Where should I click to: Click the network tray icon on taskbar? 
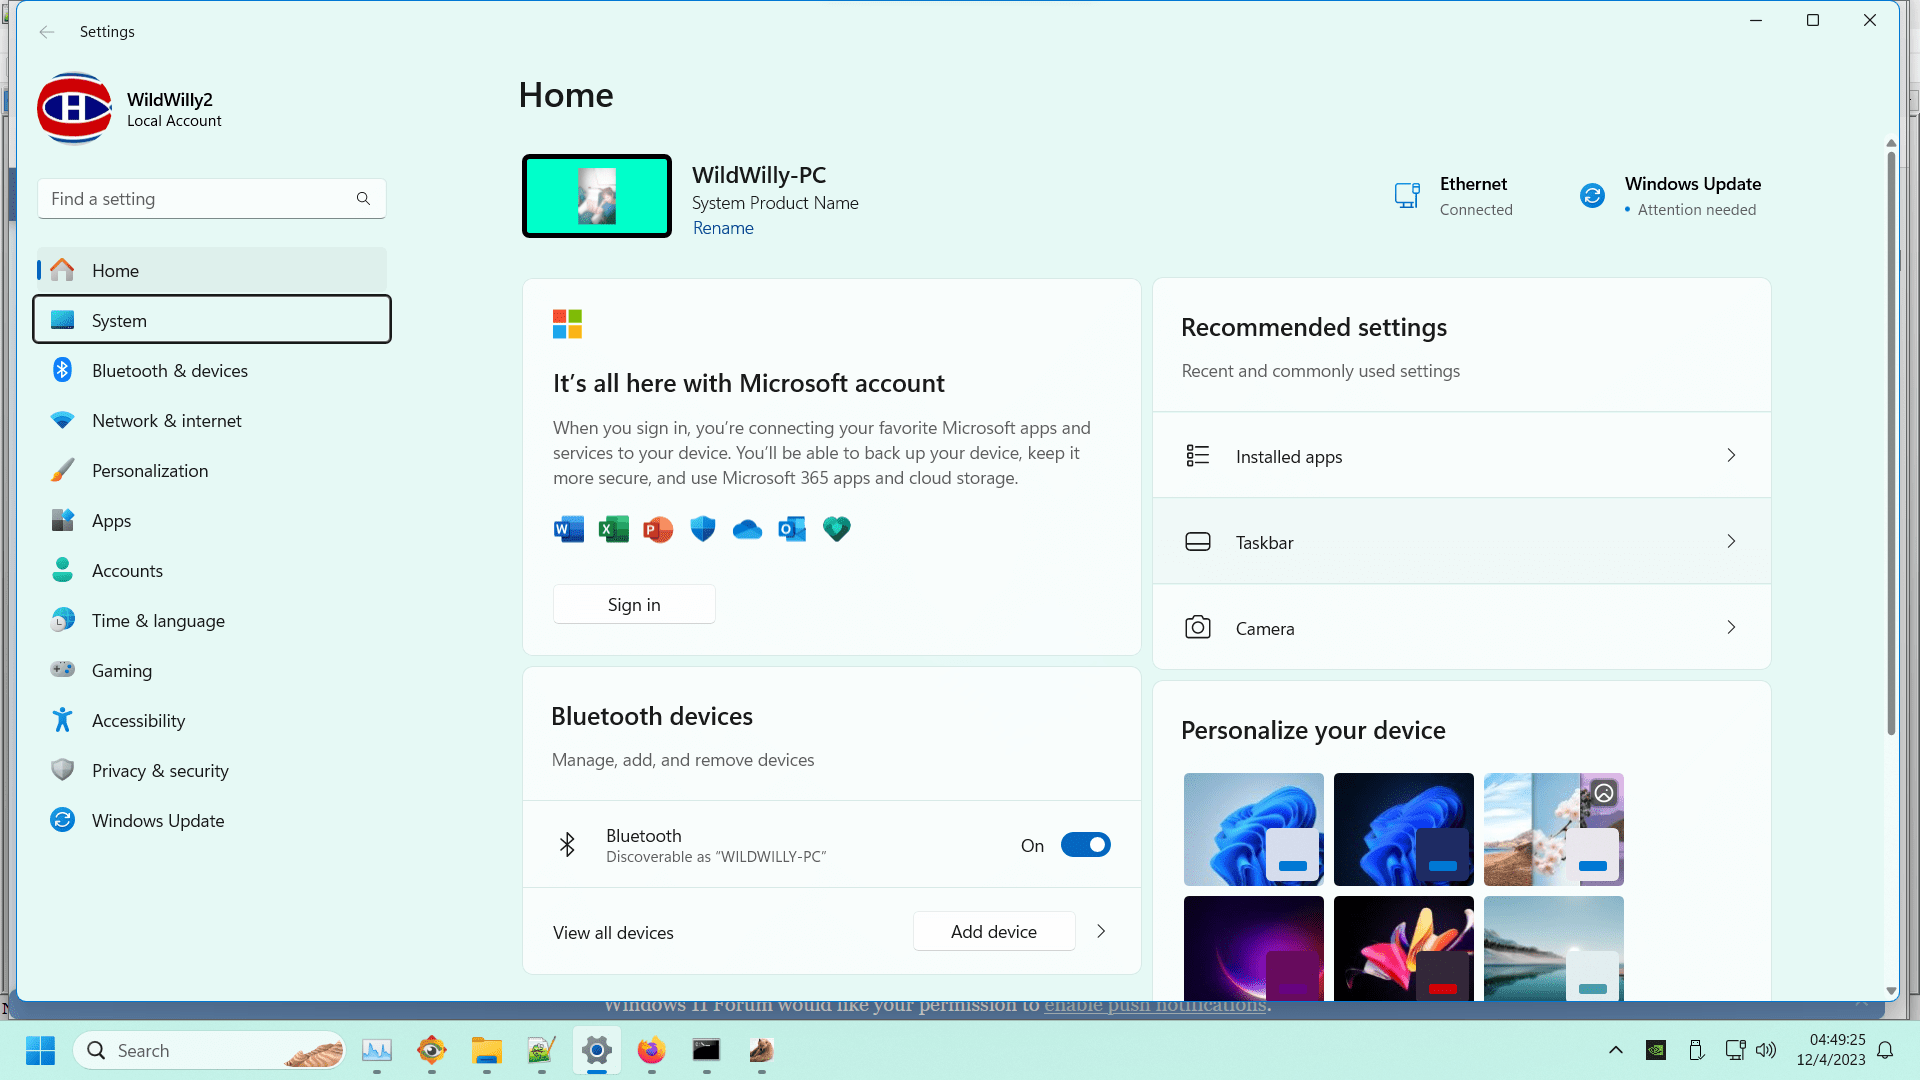tap(1735, 1050)
